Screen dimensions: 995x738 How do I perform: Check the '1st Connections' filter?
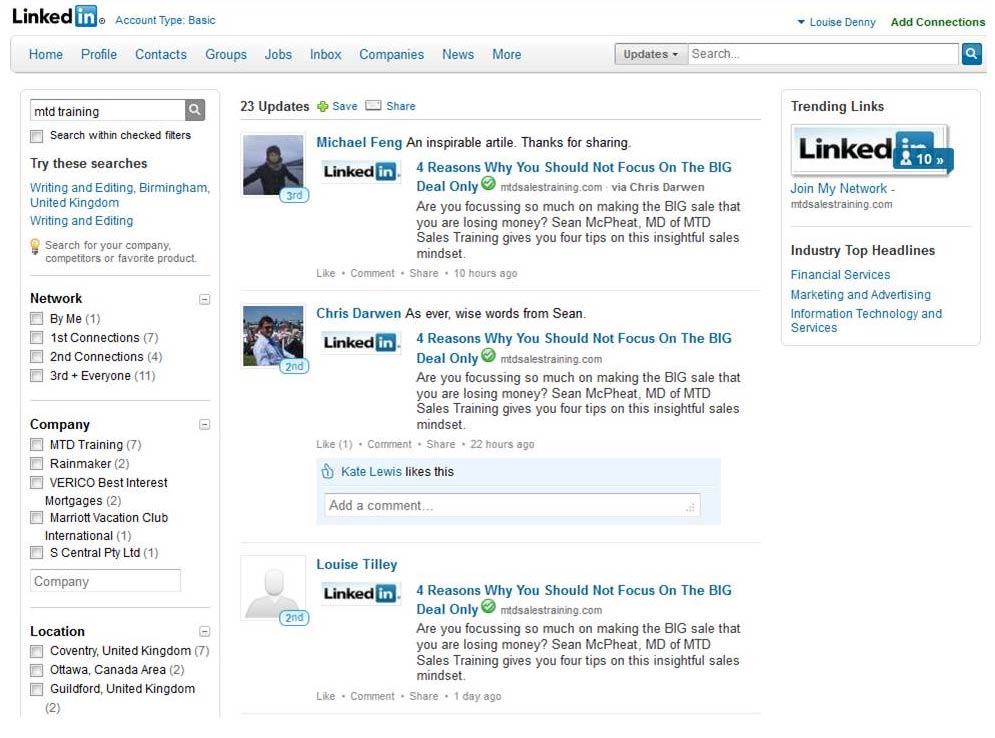[37, 338]
